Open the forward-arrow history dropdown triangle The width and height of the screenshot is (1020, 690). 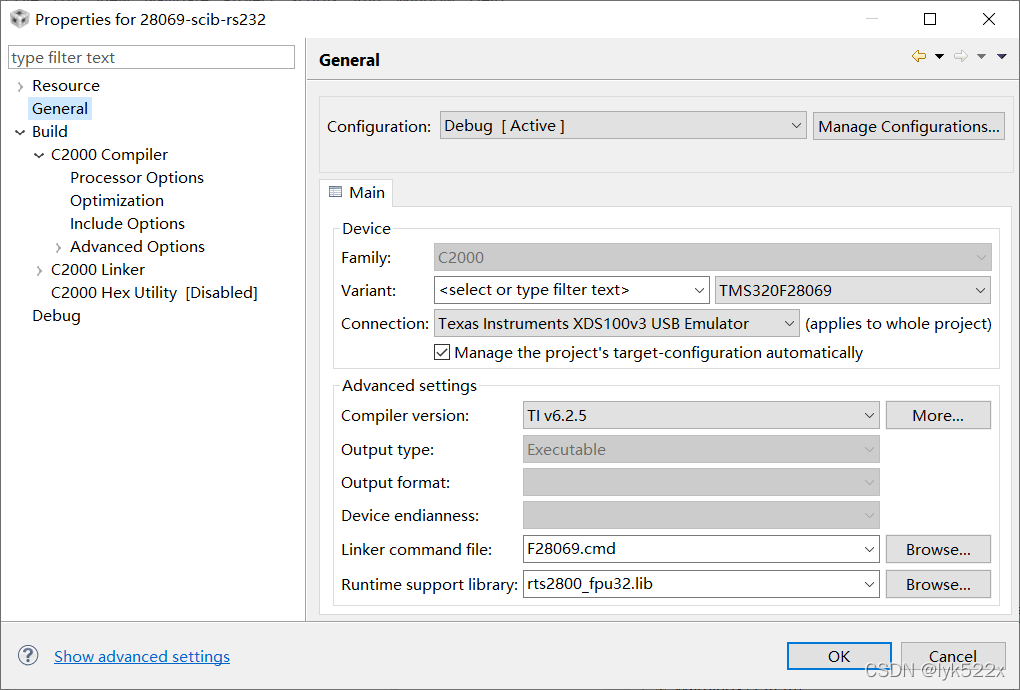click(x=981, y=56)
